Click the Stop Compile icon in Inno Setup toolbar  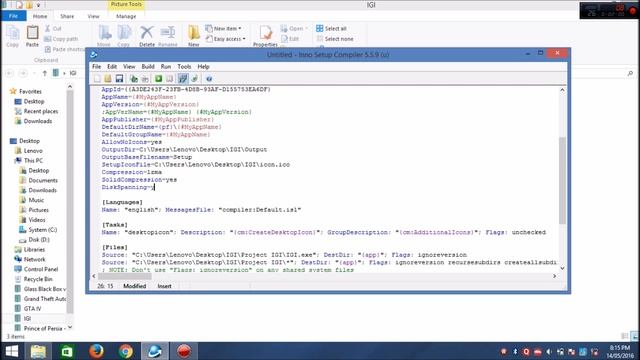(x=145, y=78)
